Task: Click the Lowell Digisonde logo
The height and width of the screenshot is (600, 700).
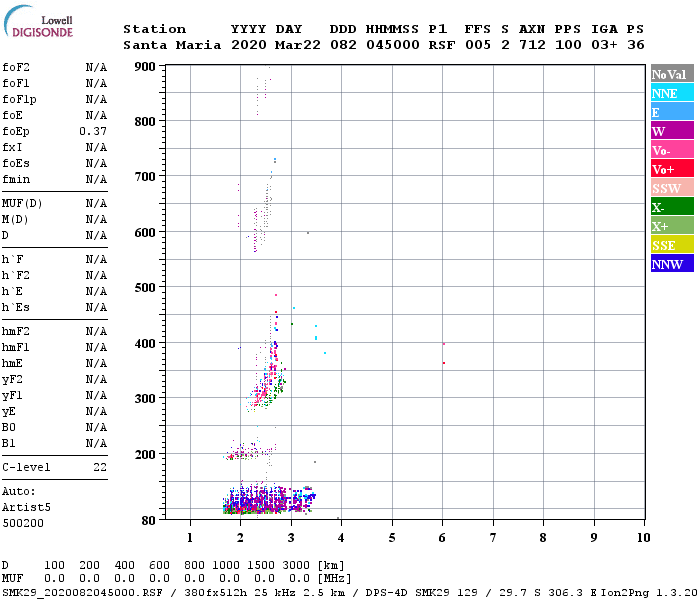Action: click(38, 21)
